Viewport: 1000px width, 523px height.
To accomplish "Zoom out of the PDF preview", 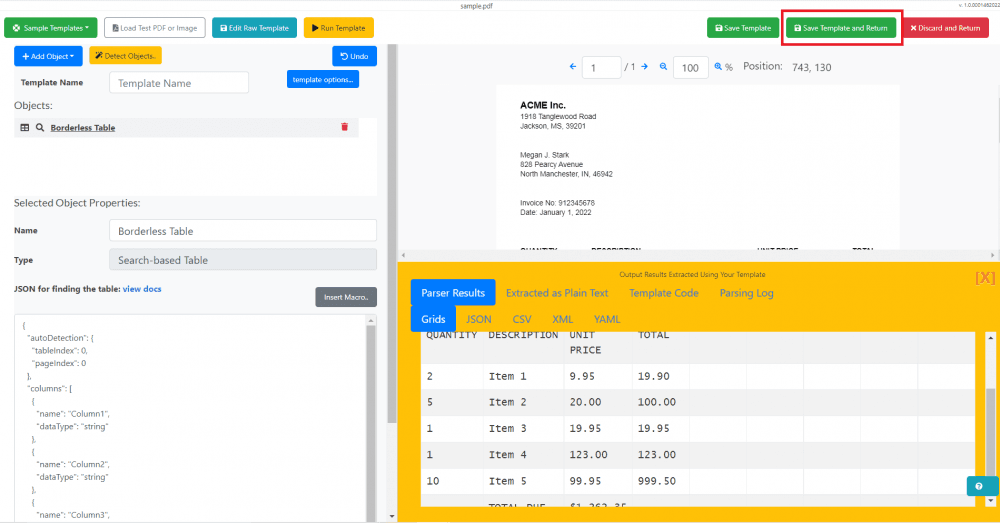I will pyautogui.click(x=663, y=67).
